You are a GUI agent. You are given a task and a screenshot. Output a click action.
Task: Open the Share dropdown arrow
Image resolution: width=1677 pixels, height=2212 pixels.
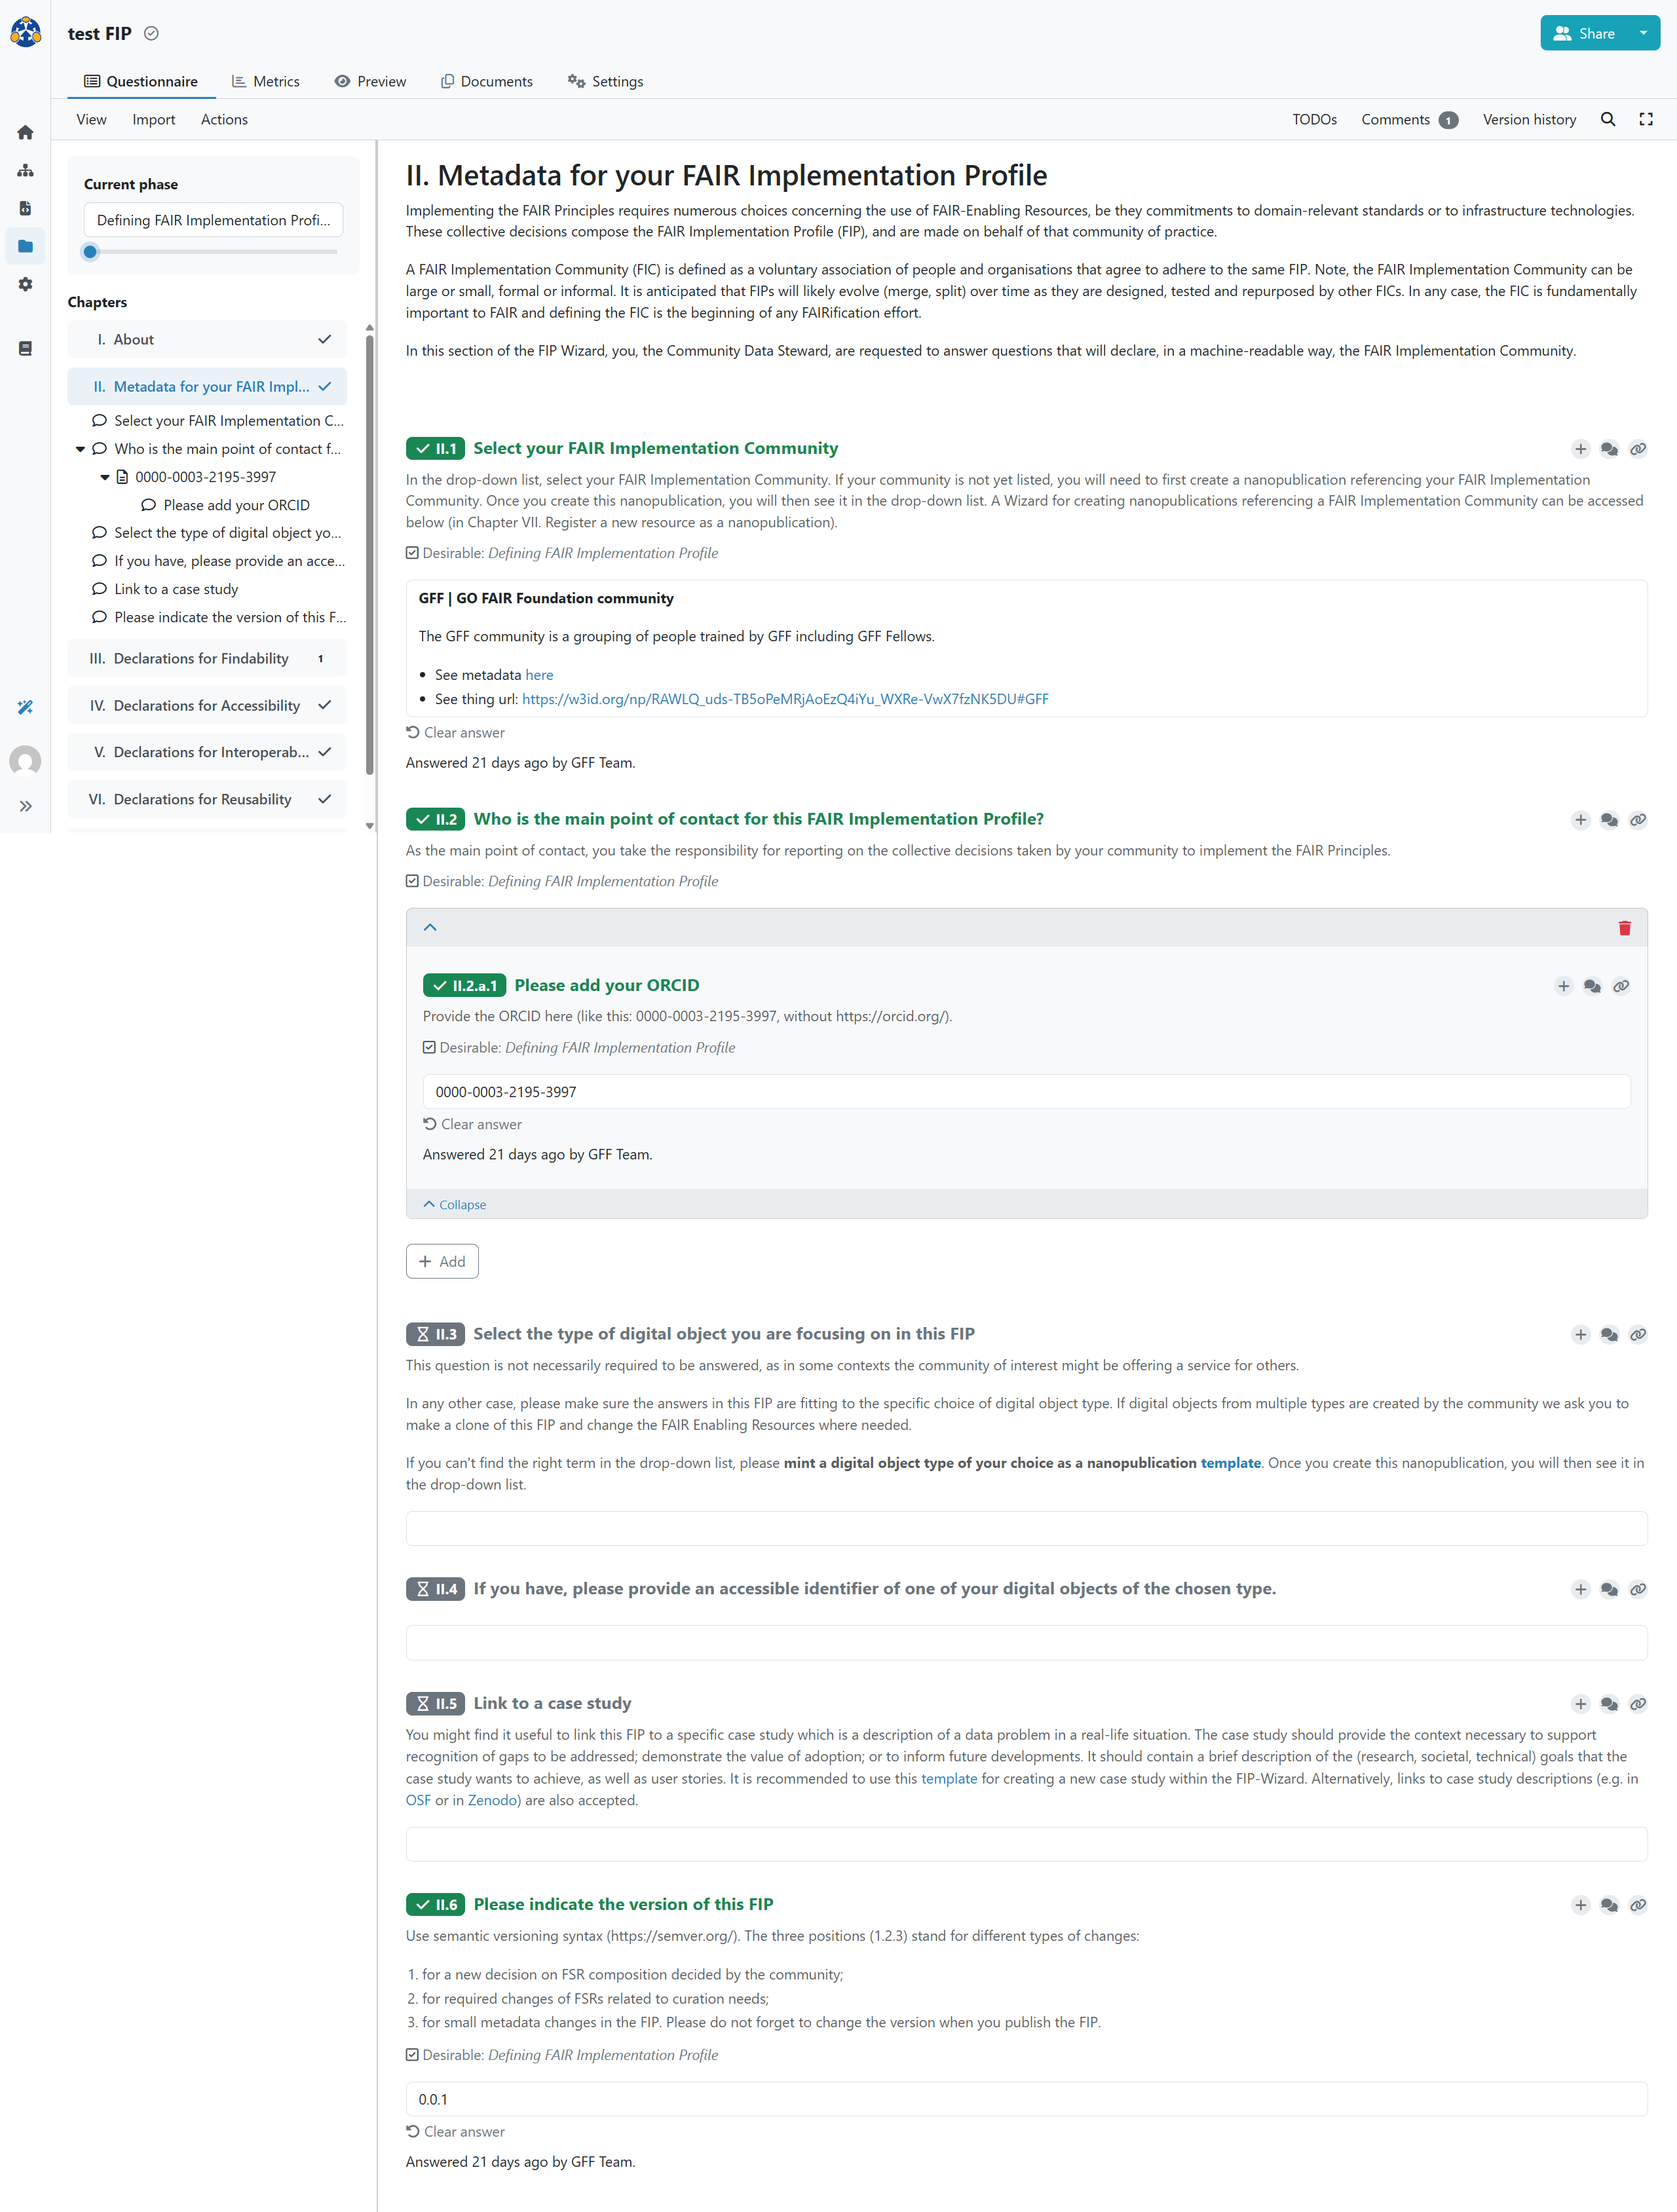[1643, 33]
